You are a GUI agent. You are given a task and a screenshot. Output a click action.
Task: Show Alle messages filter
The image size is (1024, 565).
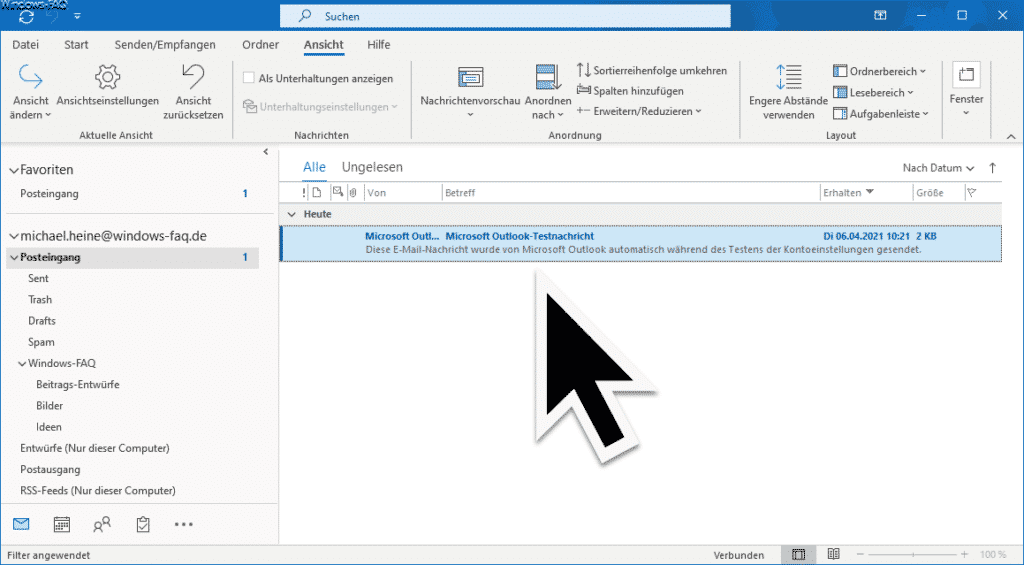[314, 168]
